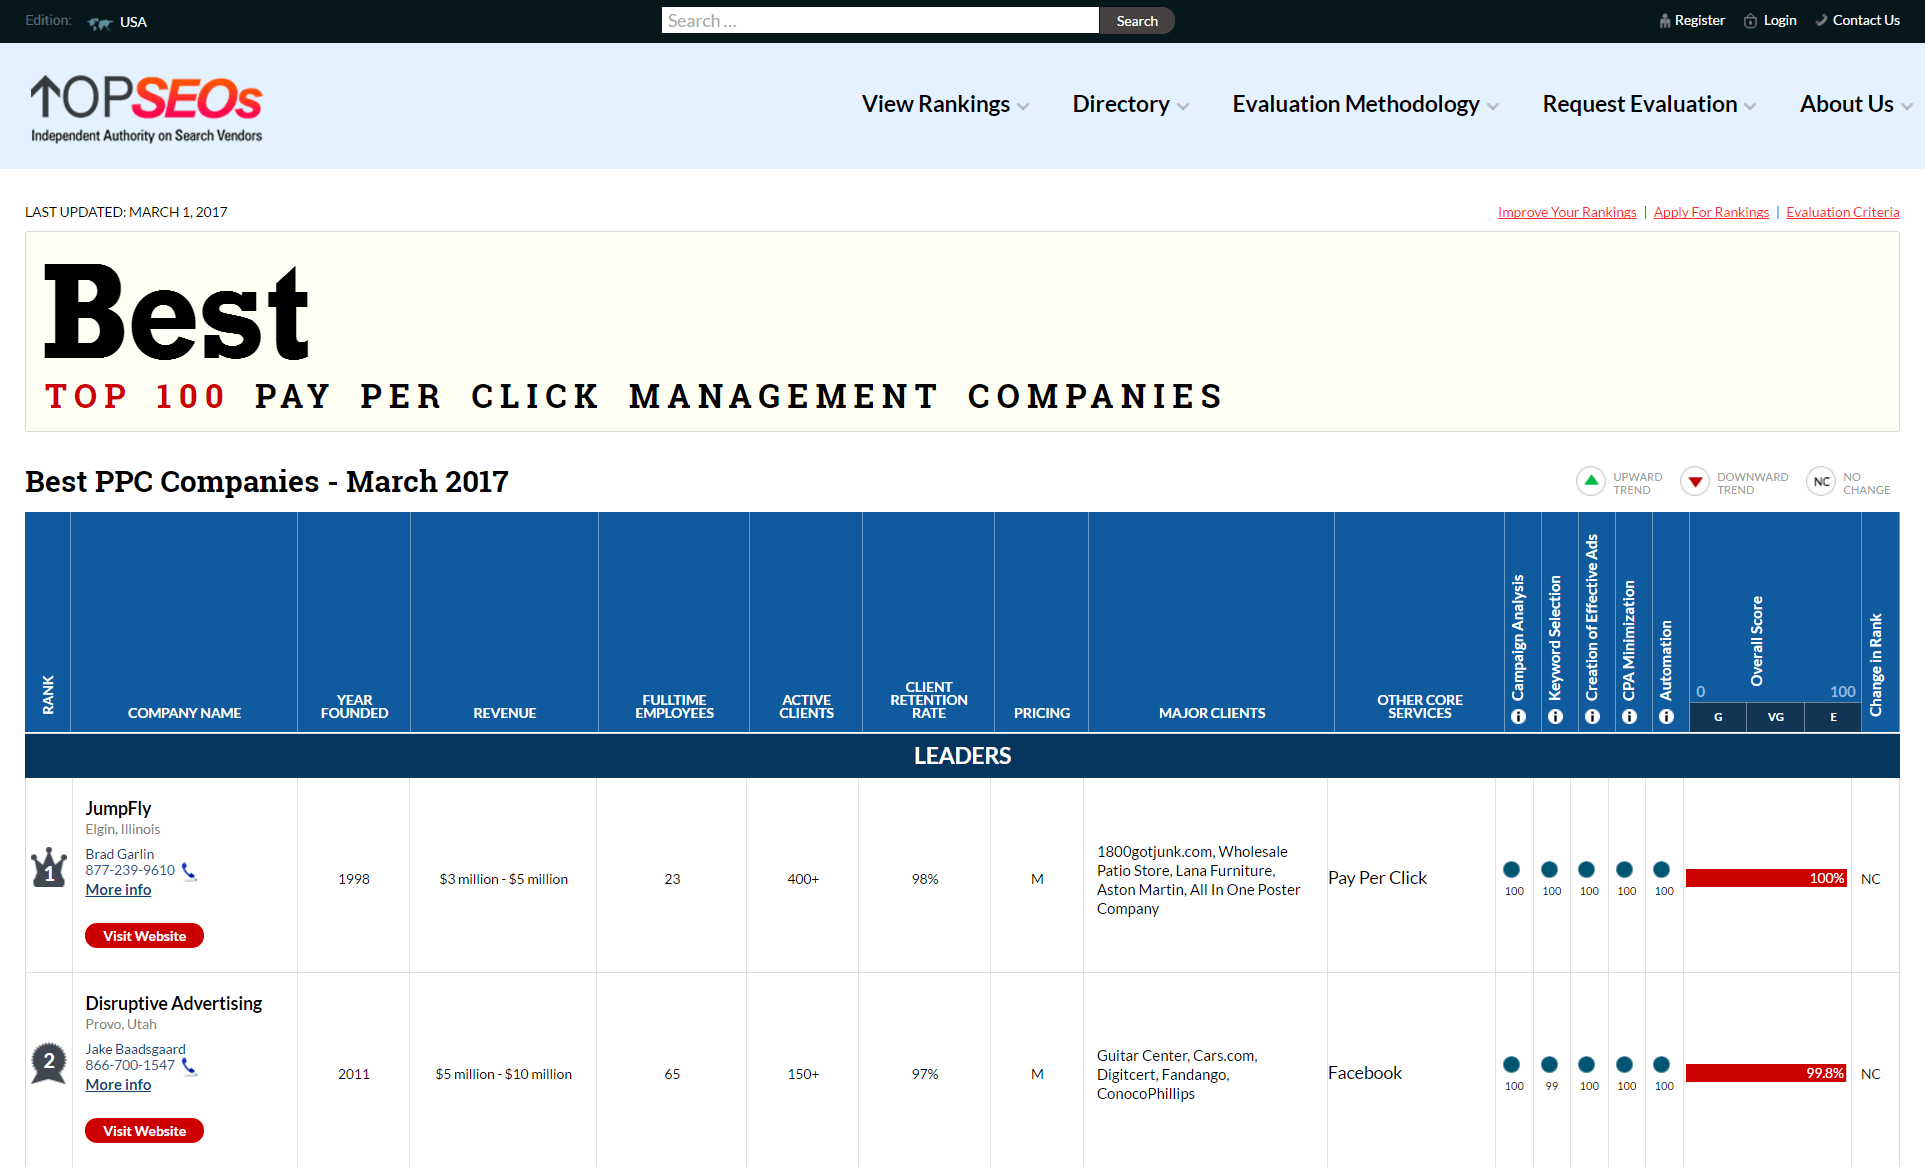Click JumpFly Automation score dot
This screenshot has height=1167, width=1925.
(1662, 870)
